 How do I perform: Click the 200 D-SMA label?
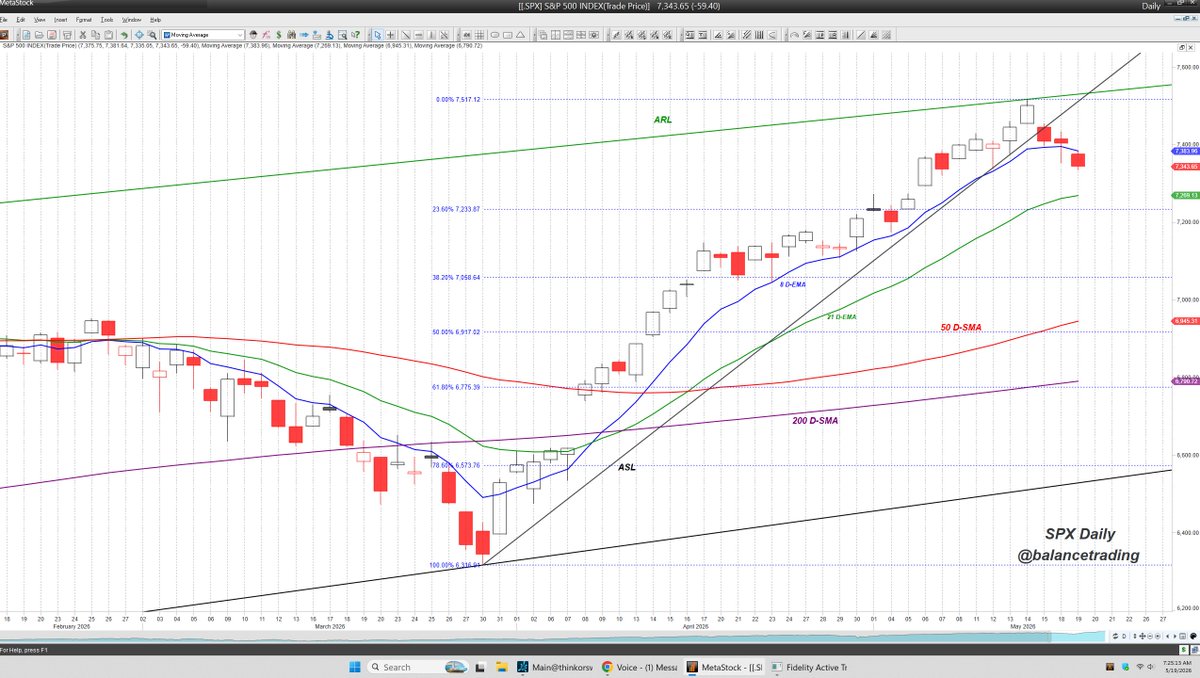[815, 421]
